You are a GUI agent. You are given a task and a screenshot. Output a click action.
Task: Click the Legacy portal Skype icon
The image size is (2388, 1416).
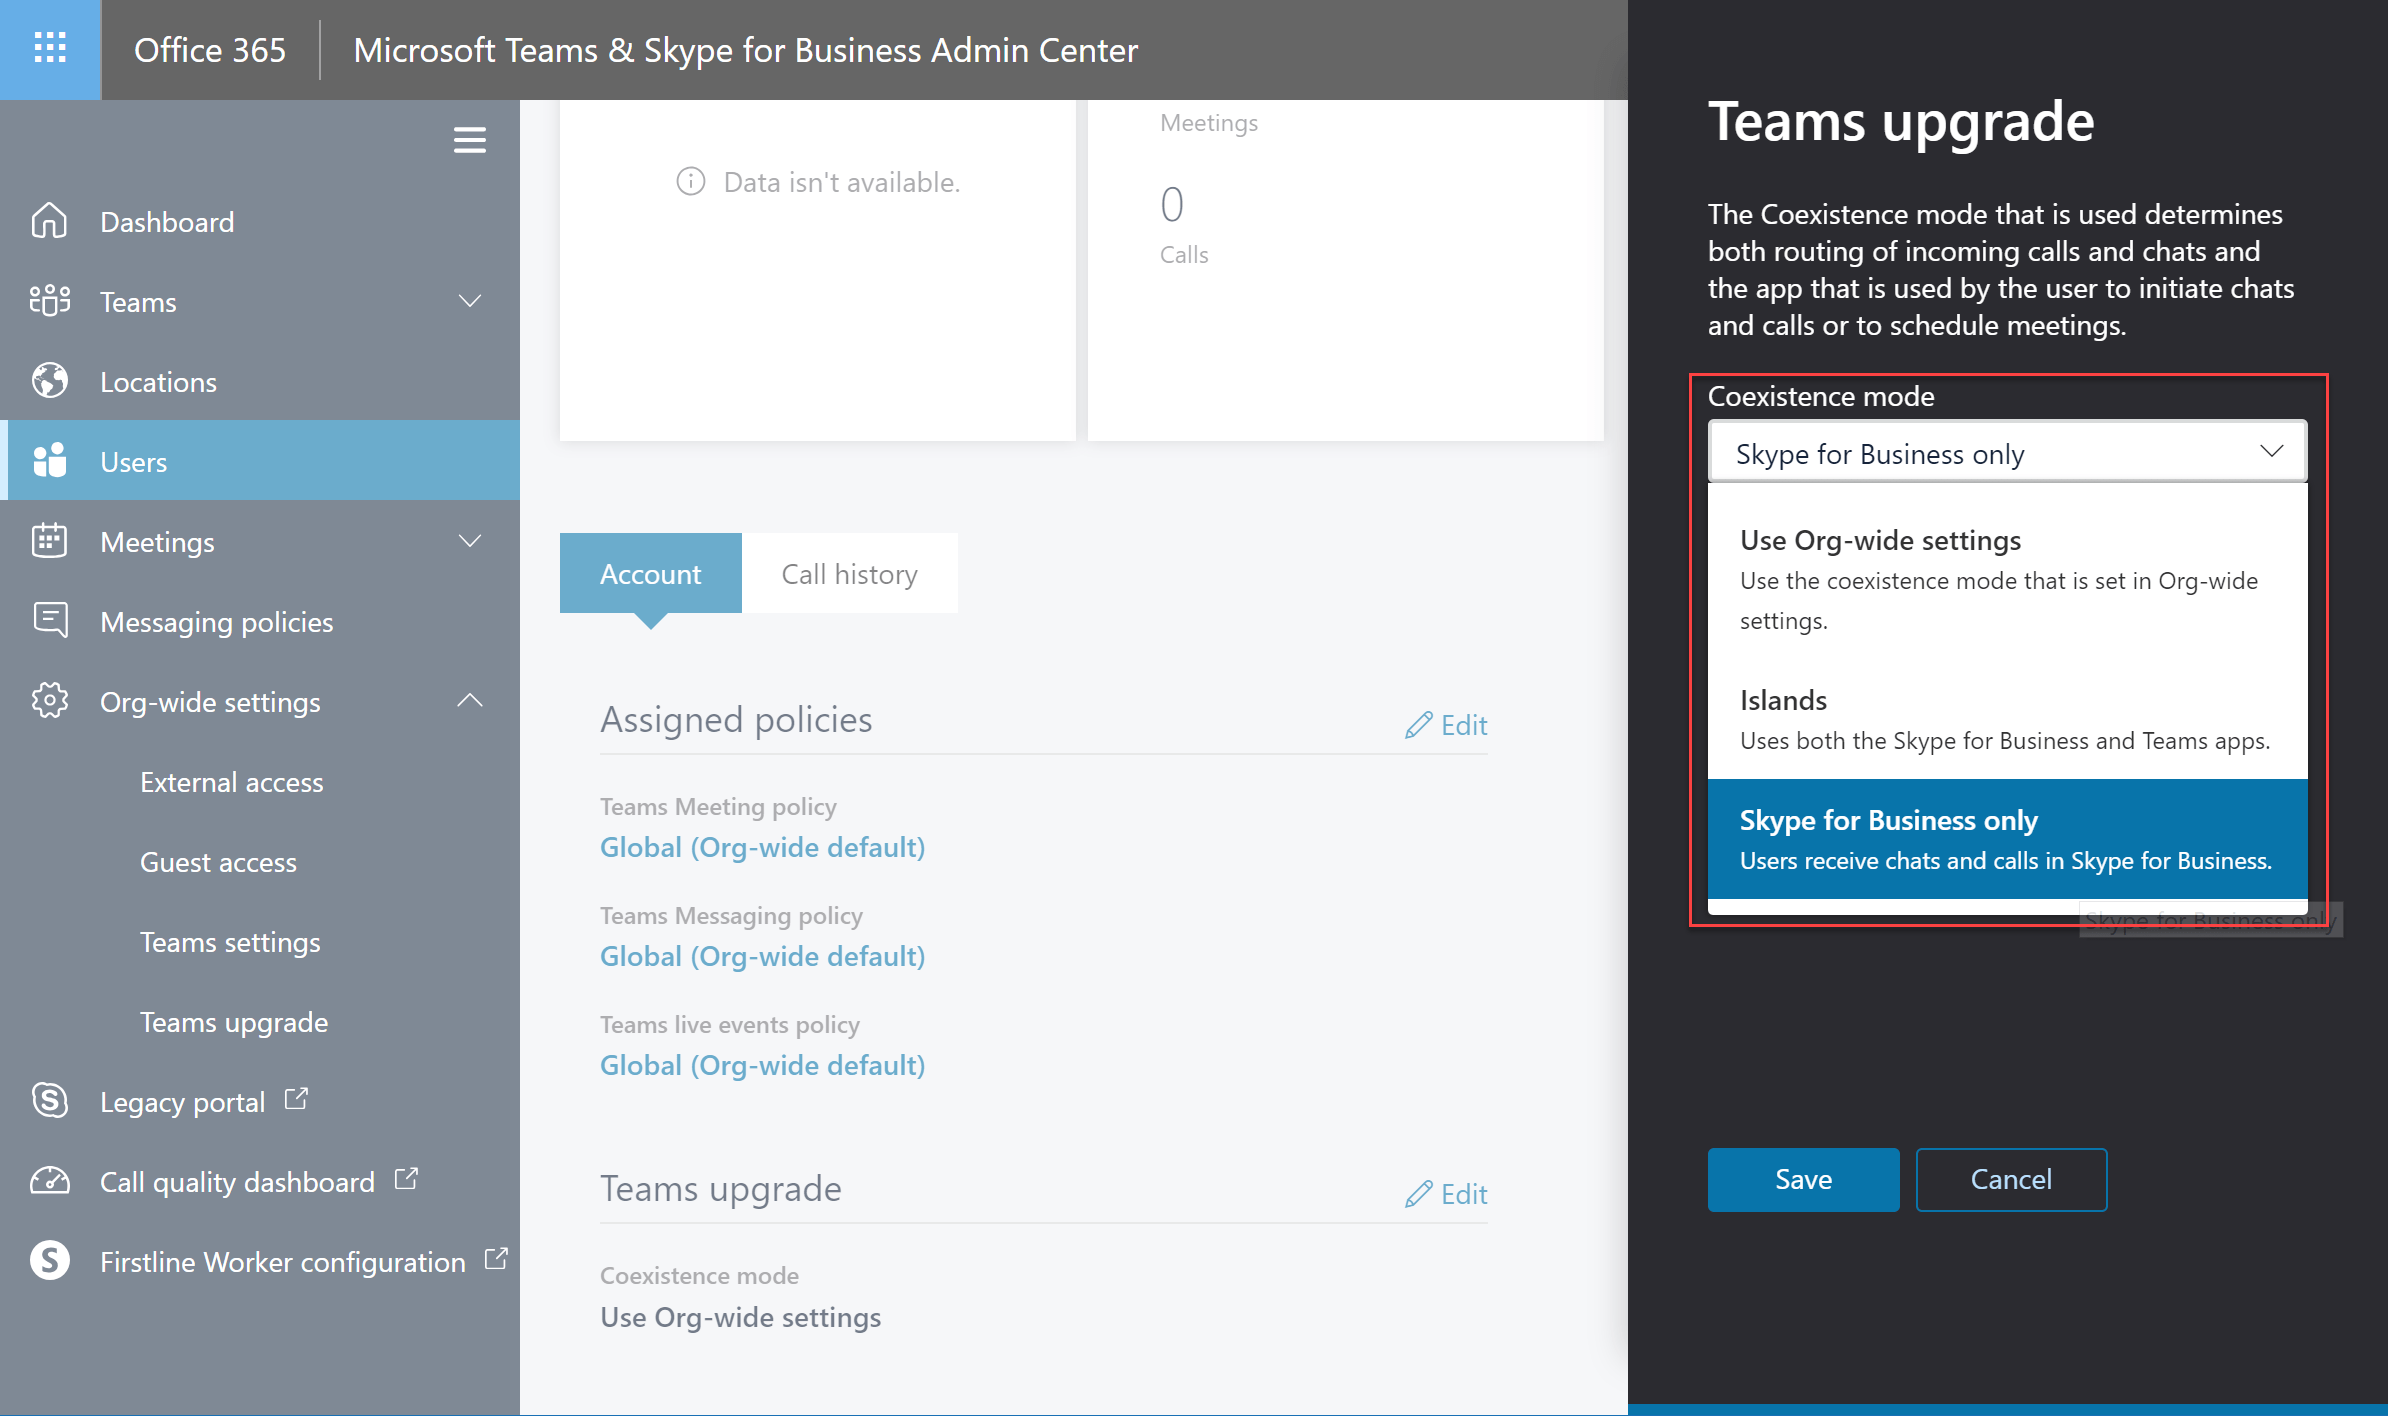click(49, 1101)
